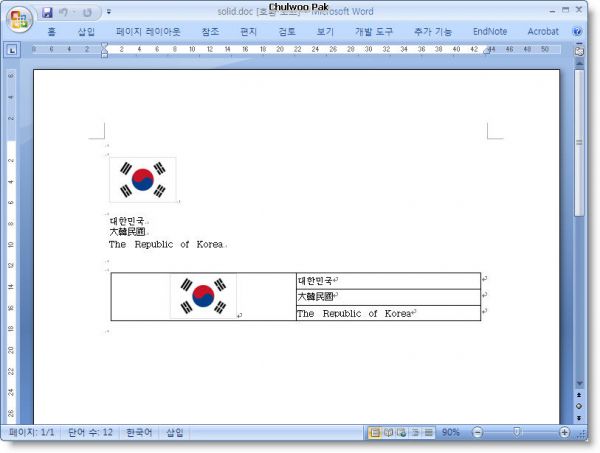
Task: Click the tab stop selector box
Action: pyautogui.click(x=12, y=50)
